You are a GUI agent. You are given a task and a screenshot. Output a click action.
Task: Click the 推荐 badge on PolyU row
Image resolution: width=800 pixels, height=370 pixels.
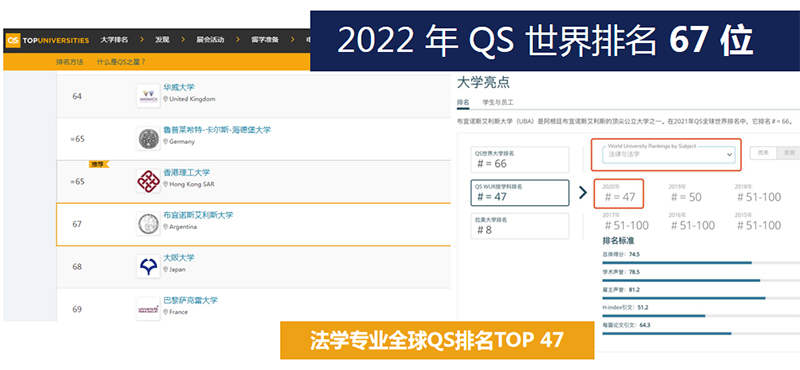coord(98,164)
